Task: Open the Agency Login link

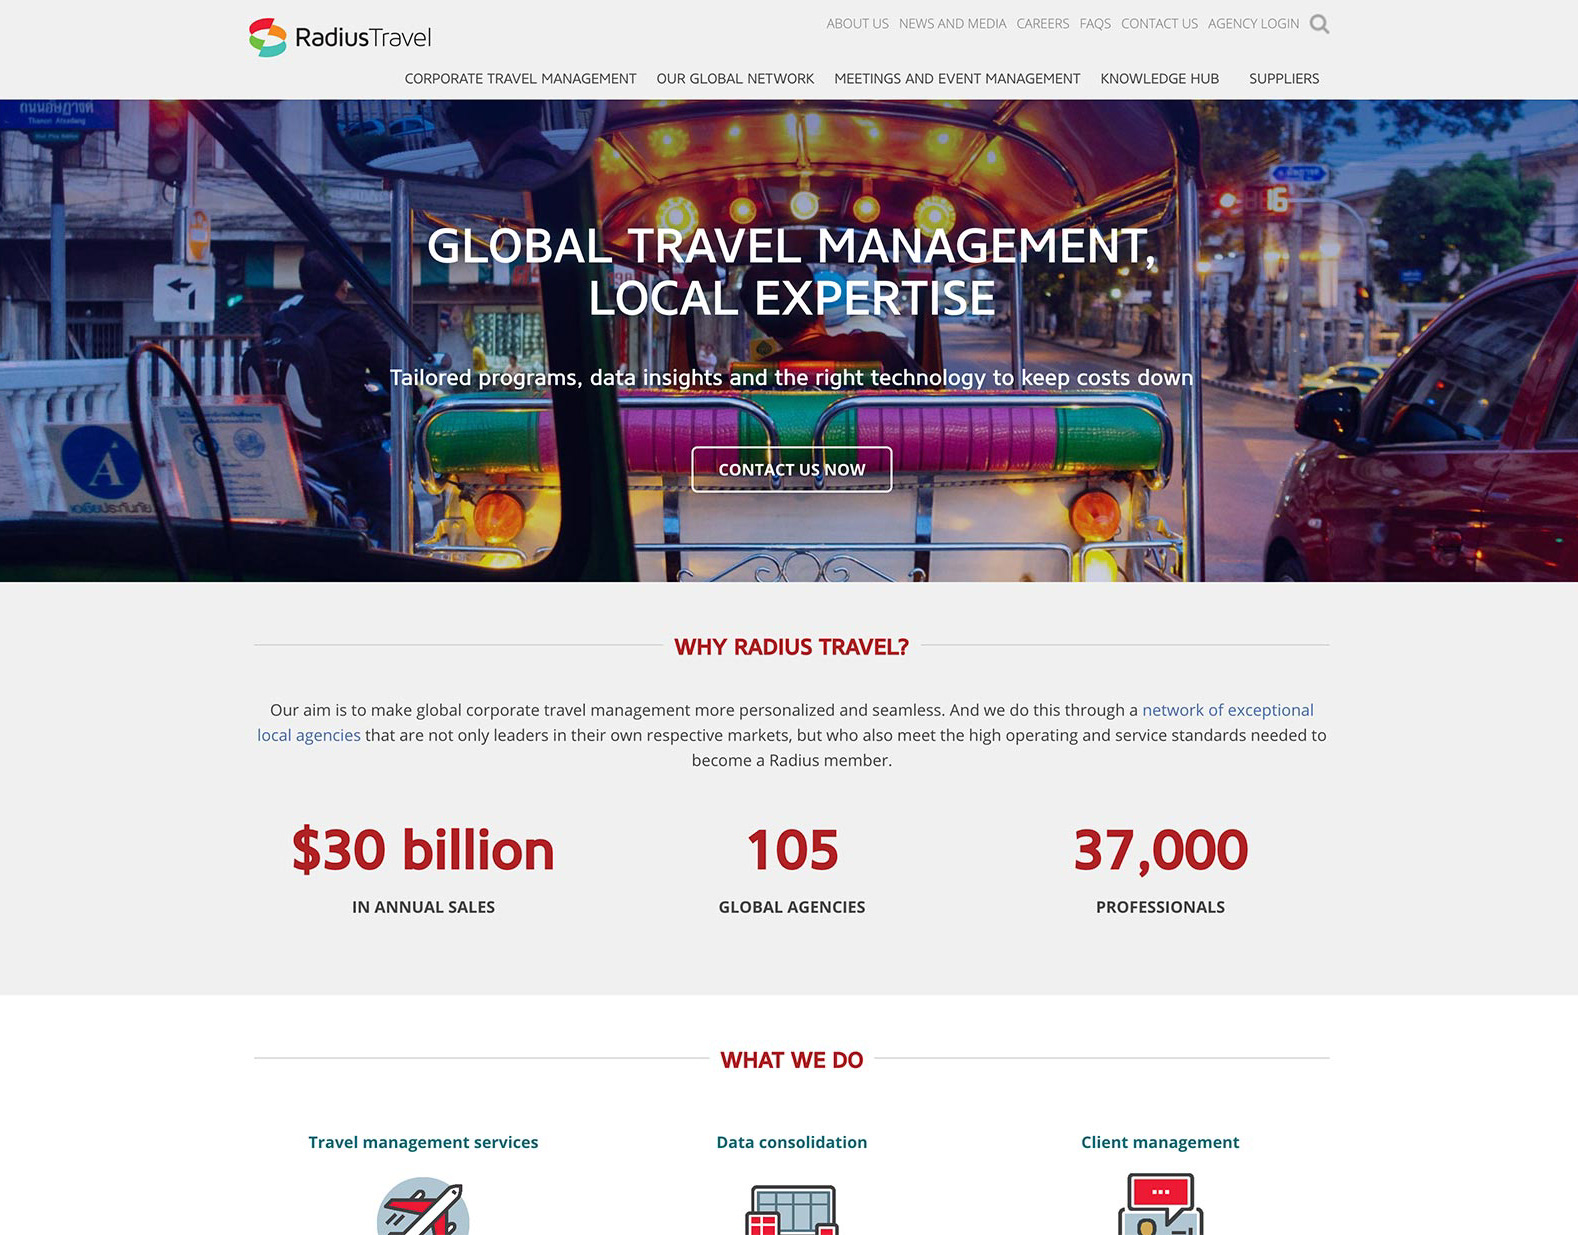Action: (1253, 24)
